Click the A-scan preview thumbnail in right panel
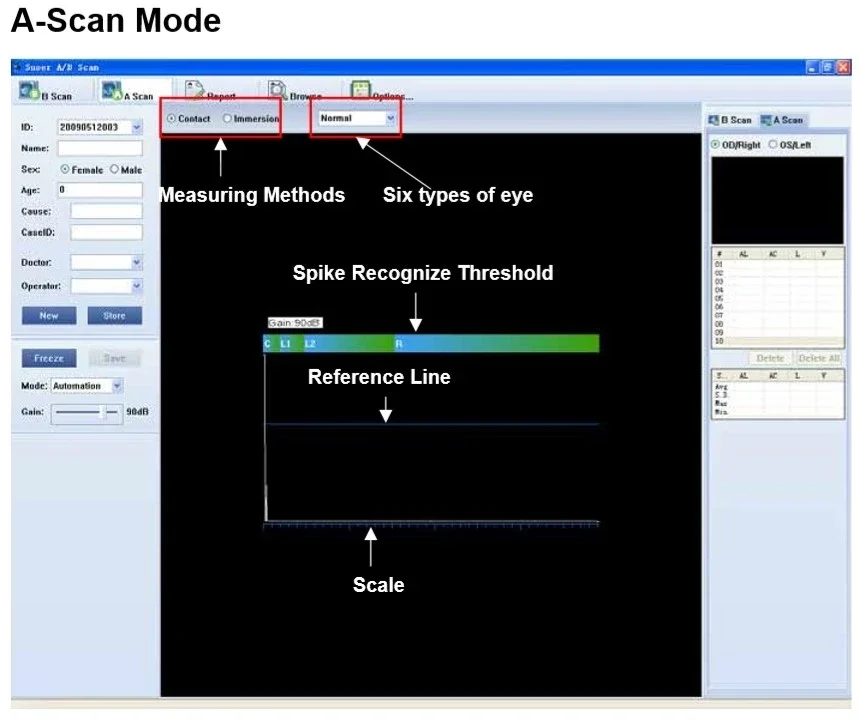 (x=777, y=201)
